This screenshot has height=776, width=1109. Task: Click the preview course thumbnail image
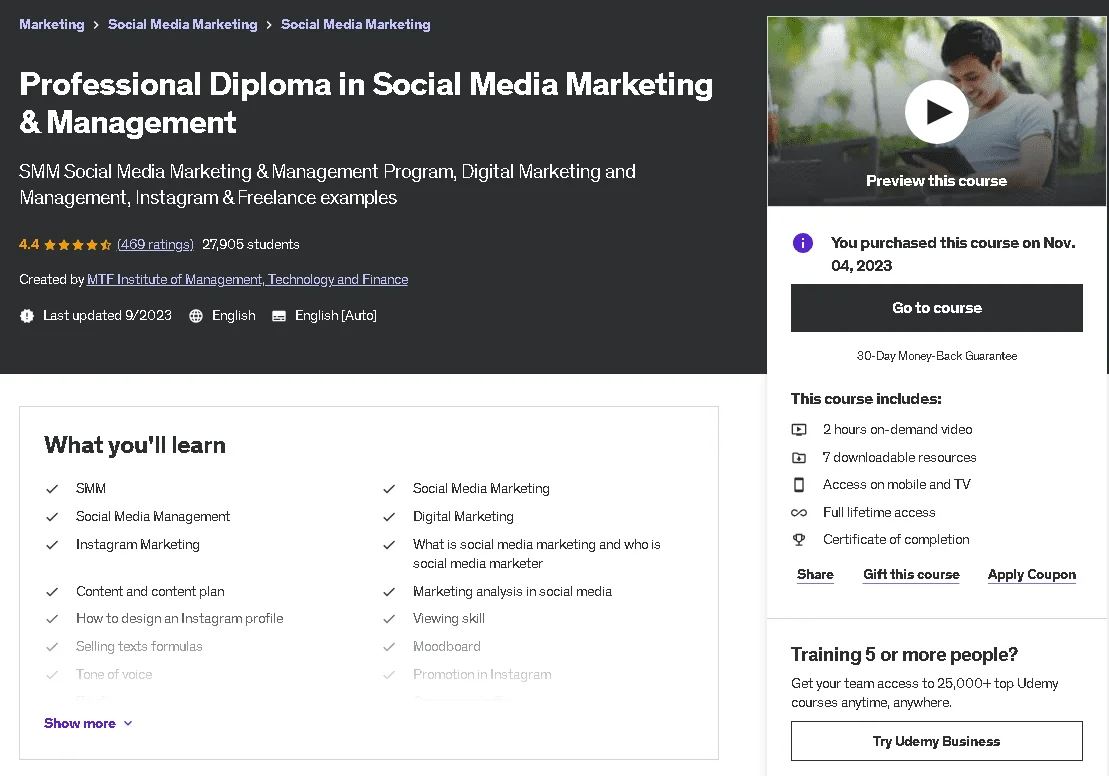(936, 111)
